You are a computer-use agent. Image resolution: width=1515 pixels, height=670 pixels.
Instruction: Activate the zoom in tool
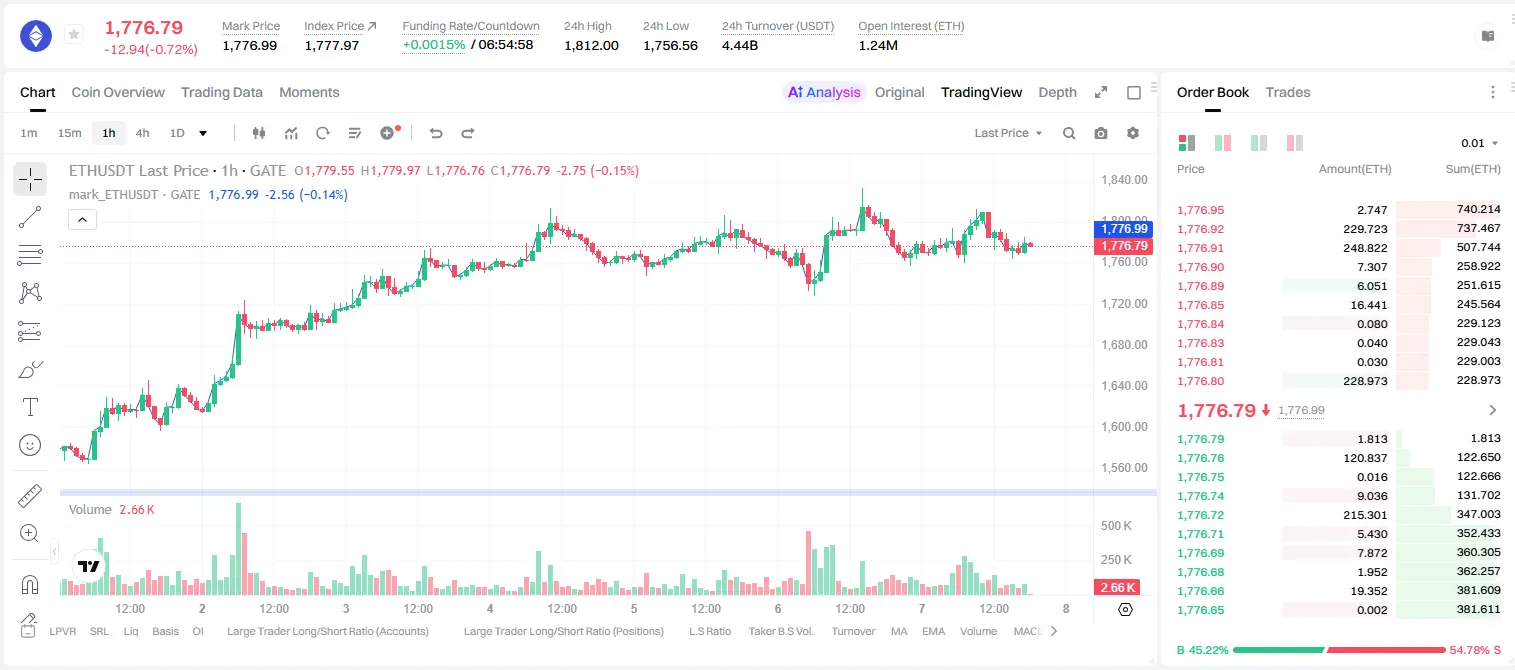[30, 533]
